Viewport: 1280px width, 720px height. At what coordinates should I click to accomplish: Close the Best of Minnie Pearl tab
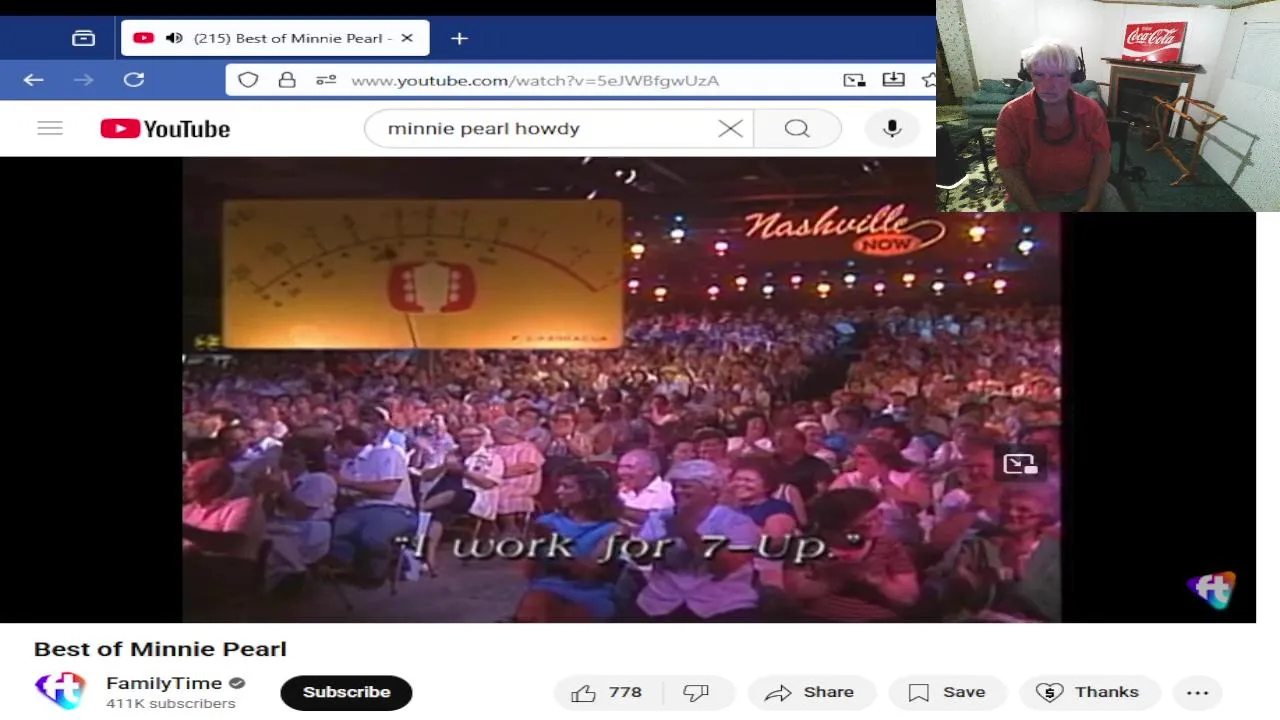click(x=407, y=38)
